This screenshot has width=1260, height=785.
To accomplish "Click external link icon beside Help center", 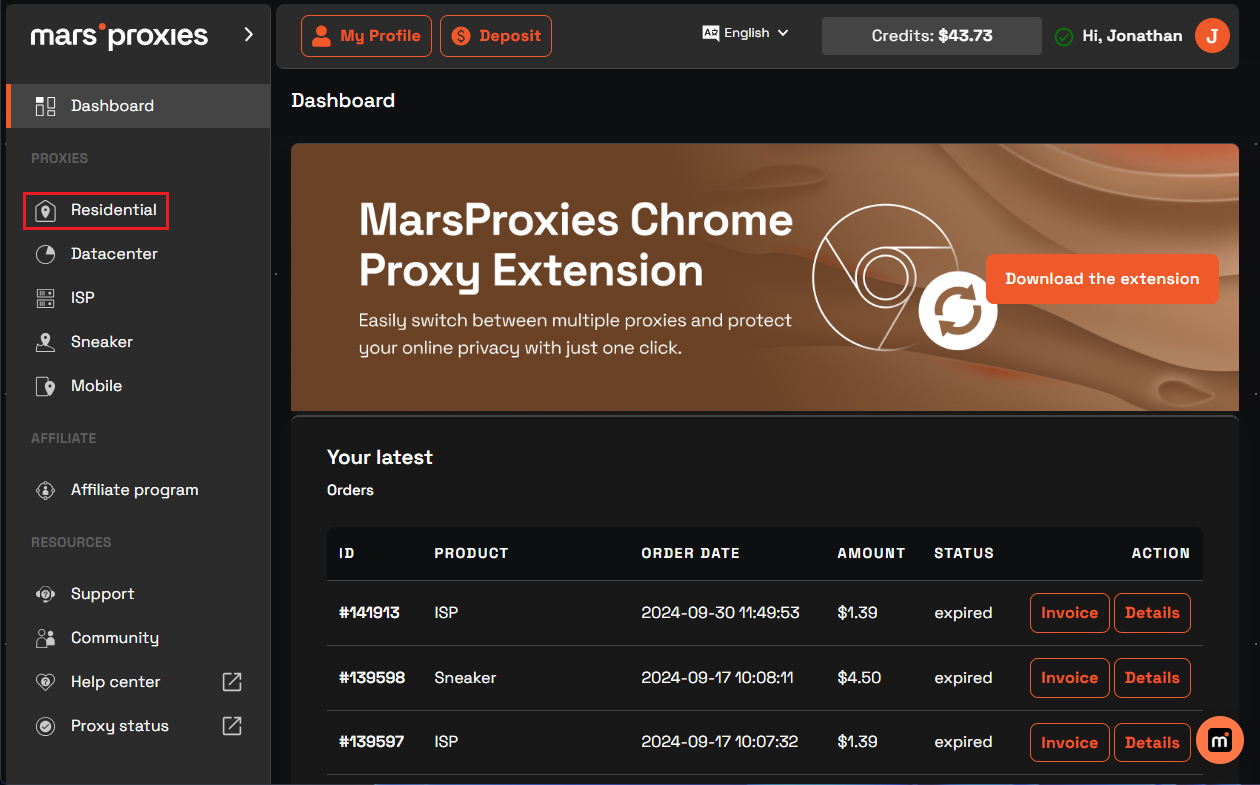I will [232, 682].
